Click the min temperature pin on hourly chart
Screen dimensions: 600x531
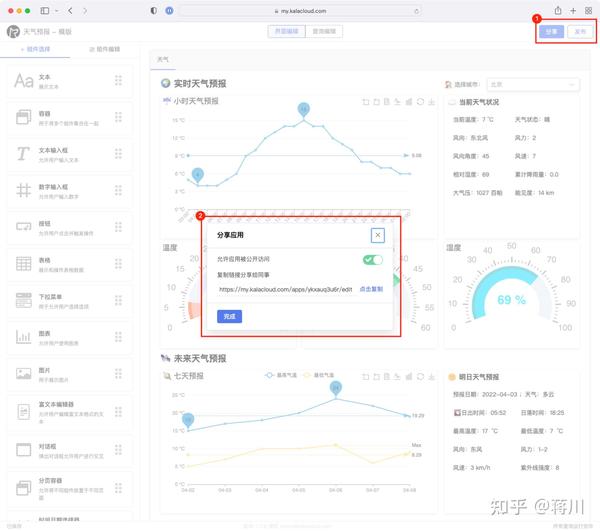(197, 176)
